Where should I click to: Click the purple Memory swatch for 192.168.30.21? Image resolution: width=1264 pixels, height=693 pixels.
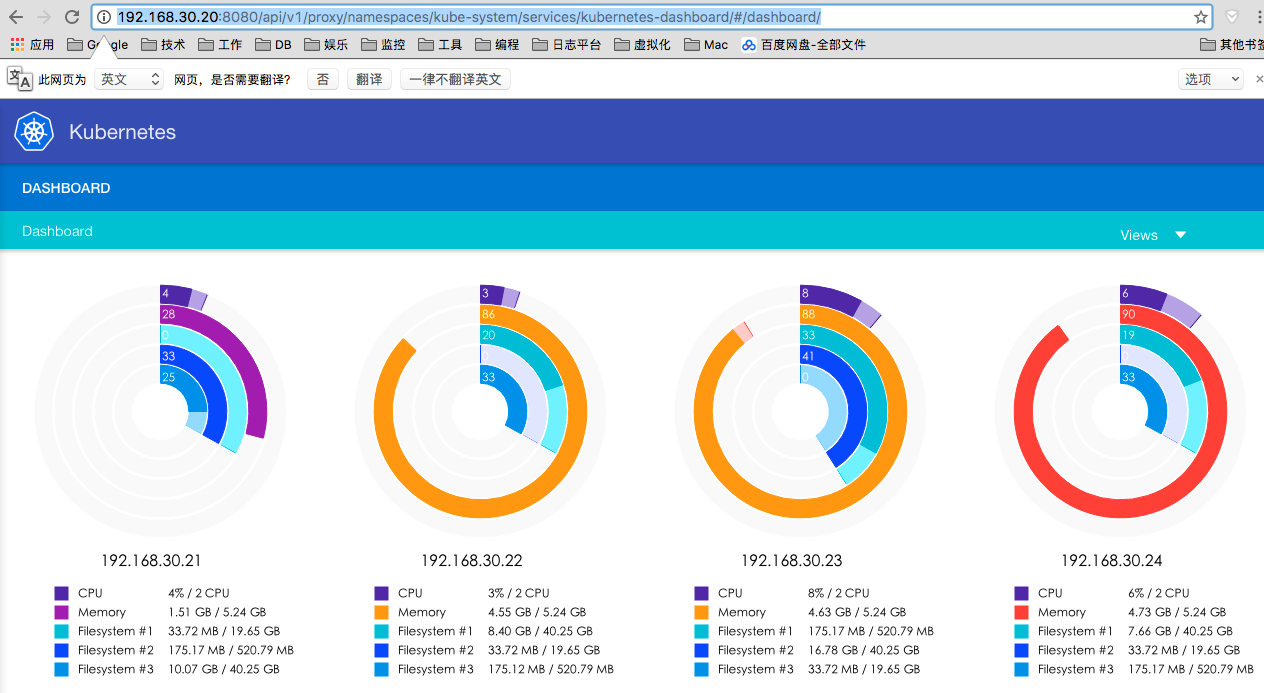tap(61, 612)
